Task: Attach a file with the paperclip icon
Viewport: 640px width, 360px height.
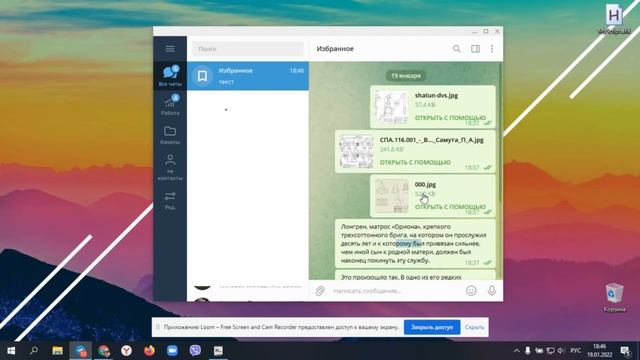Action: [x=320, y=291]
